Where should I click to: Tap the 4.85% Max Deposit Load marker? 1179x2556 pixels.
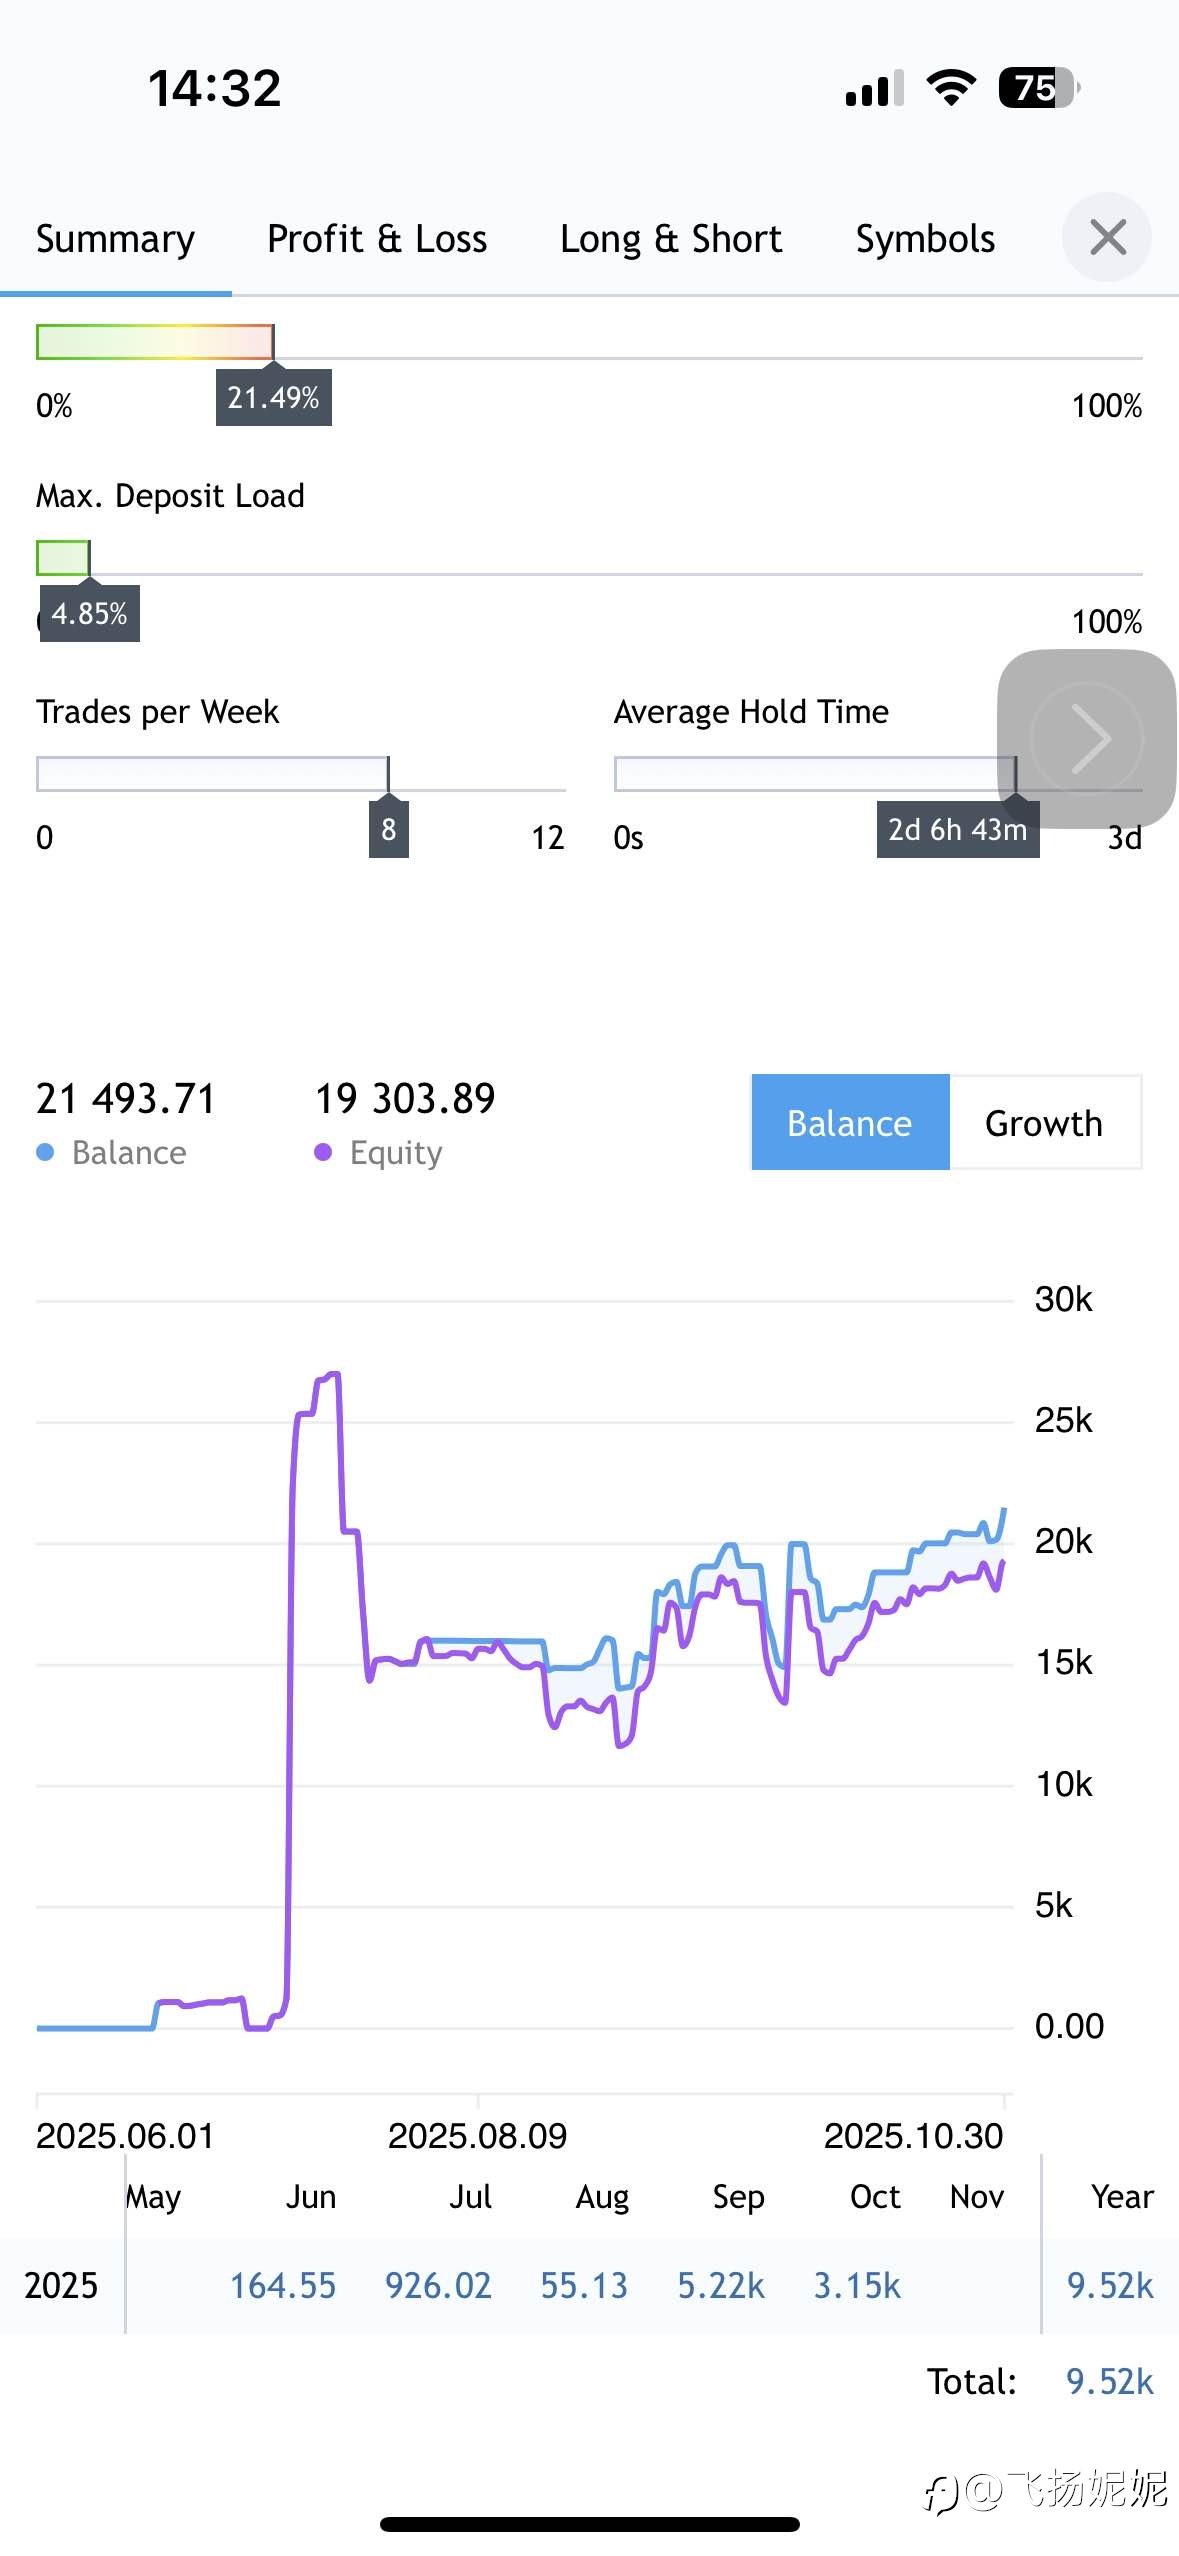pyautogui.click(x=89, y=613)
